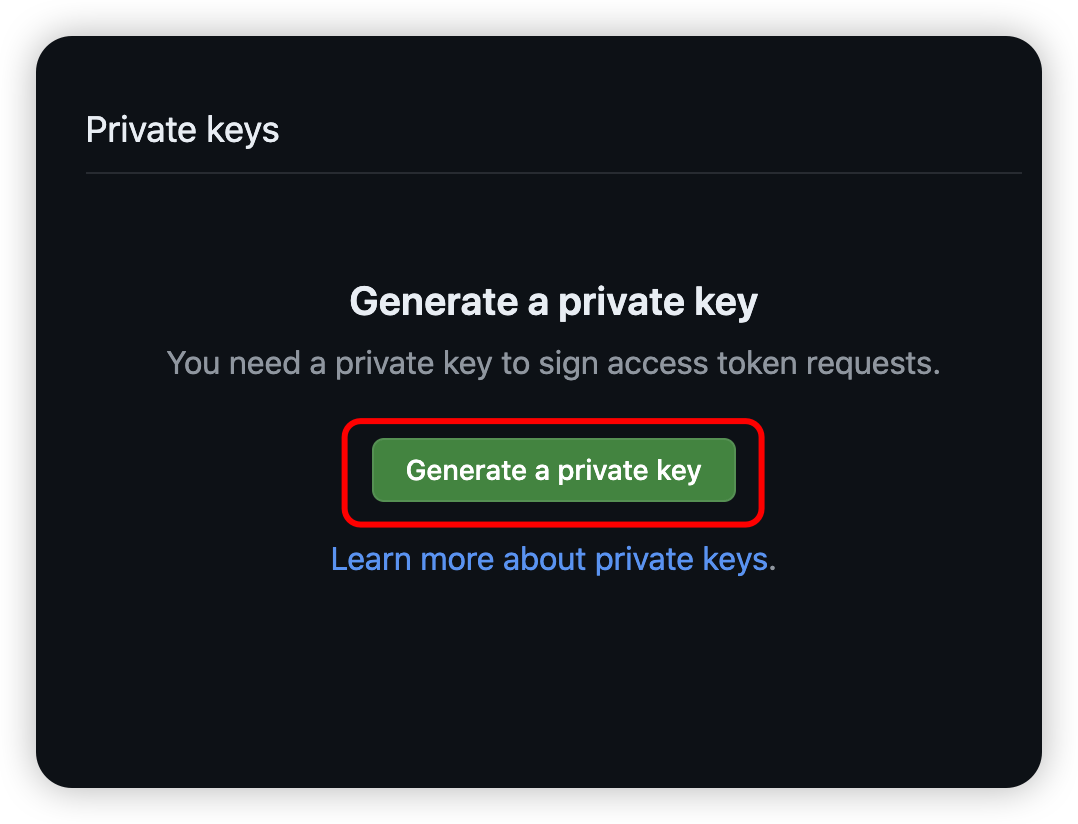Open the Learn more about private keys link
Image resolution: width=1078 pixels, height=824 pixels.
click(x=549, y=559)
